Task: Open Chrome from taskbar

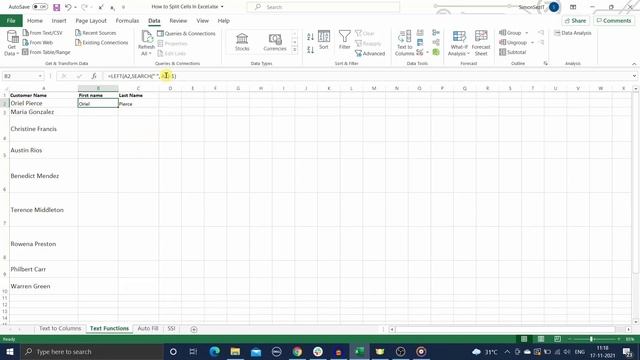Action: pyautogui.click(x=297, y=351)
